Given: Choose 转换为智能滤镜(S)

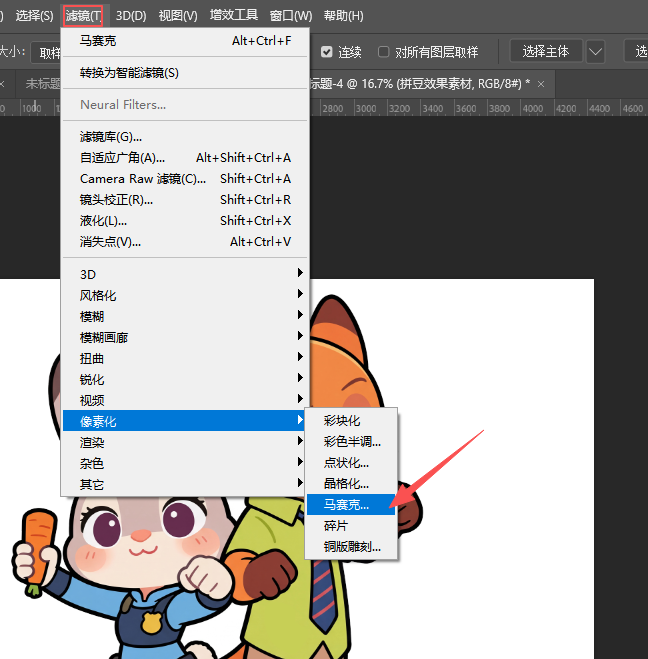Looking at the screenshot, I should pos(185,73).
